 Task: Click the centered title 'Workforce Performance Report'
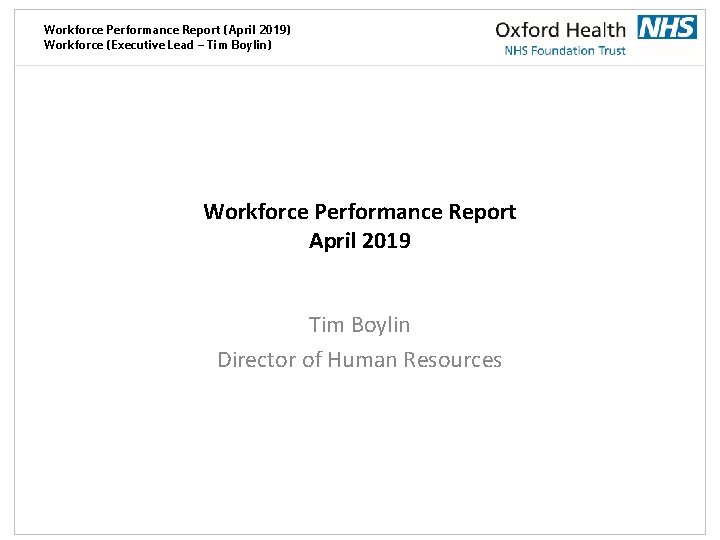pos(360,212)
